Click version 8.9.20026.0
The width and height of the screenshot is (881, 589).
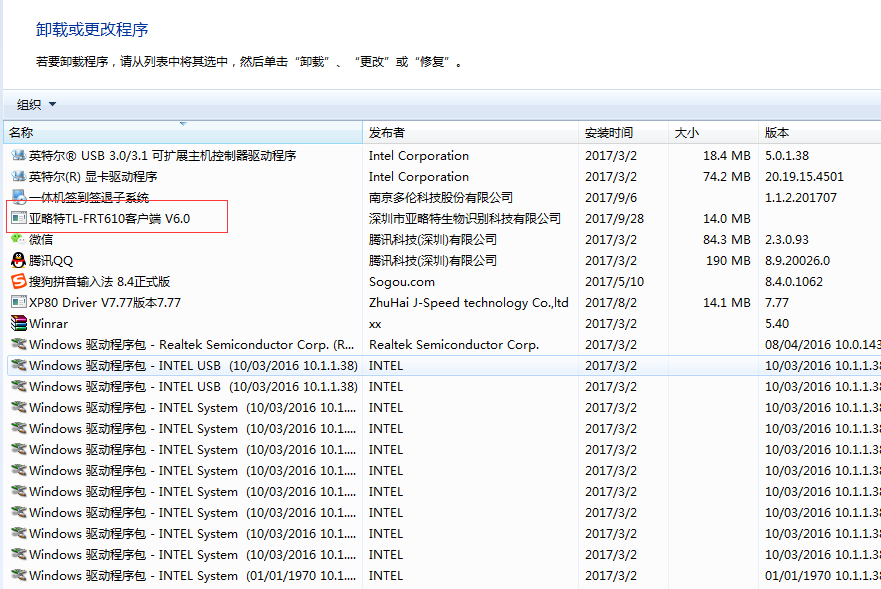797,261
